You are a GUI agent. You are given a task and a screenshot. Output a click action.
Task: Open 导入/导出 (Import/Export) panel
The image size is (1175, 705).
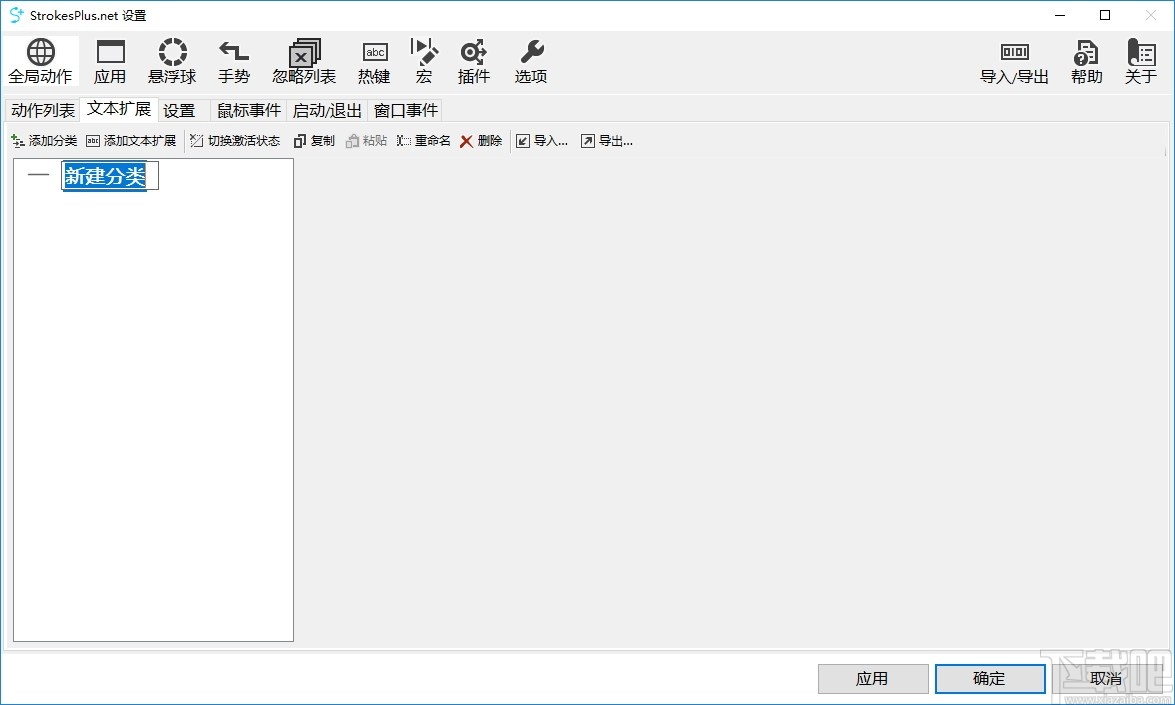(x=1014, y=60)
